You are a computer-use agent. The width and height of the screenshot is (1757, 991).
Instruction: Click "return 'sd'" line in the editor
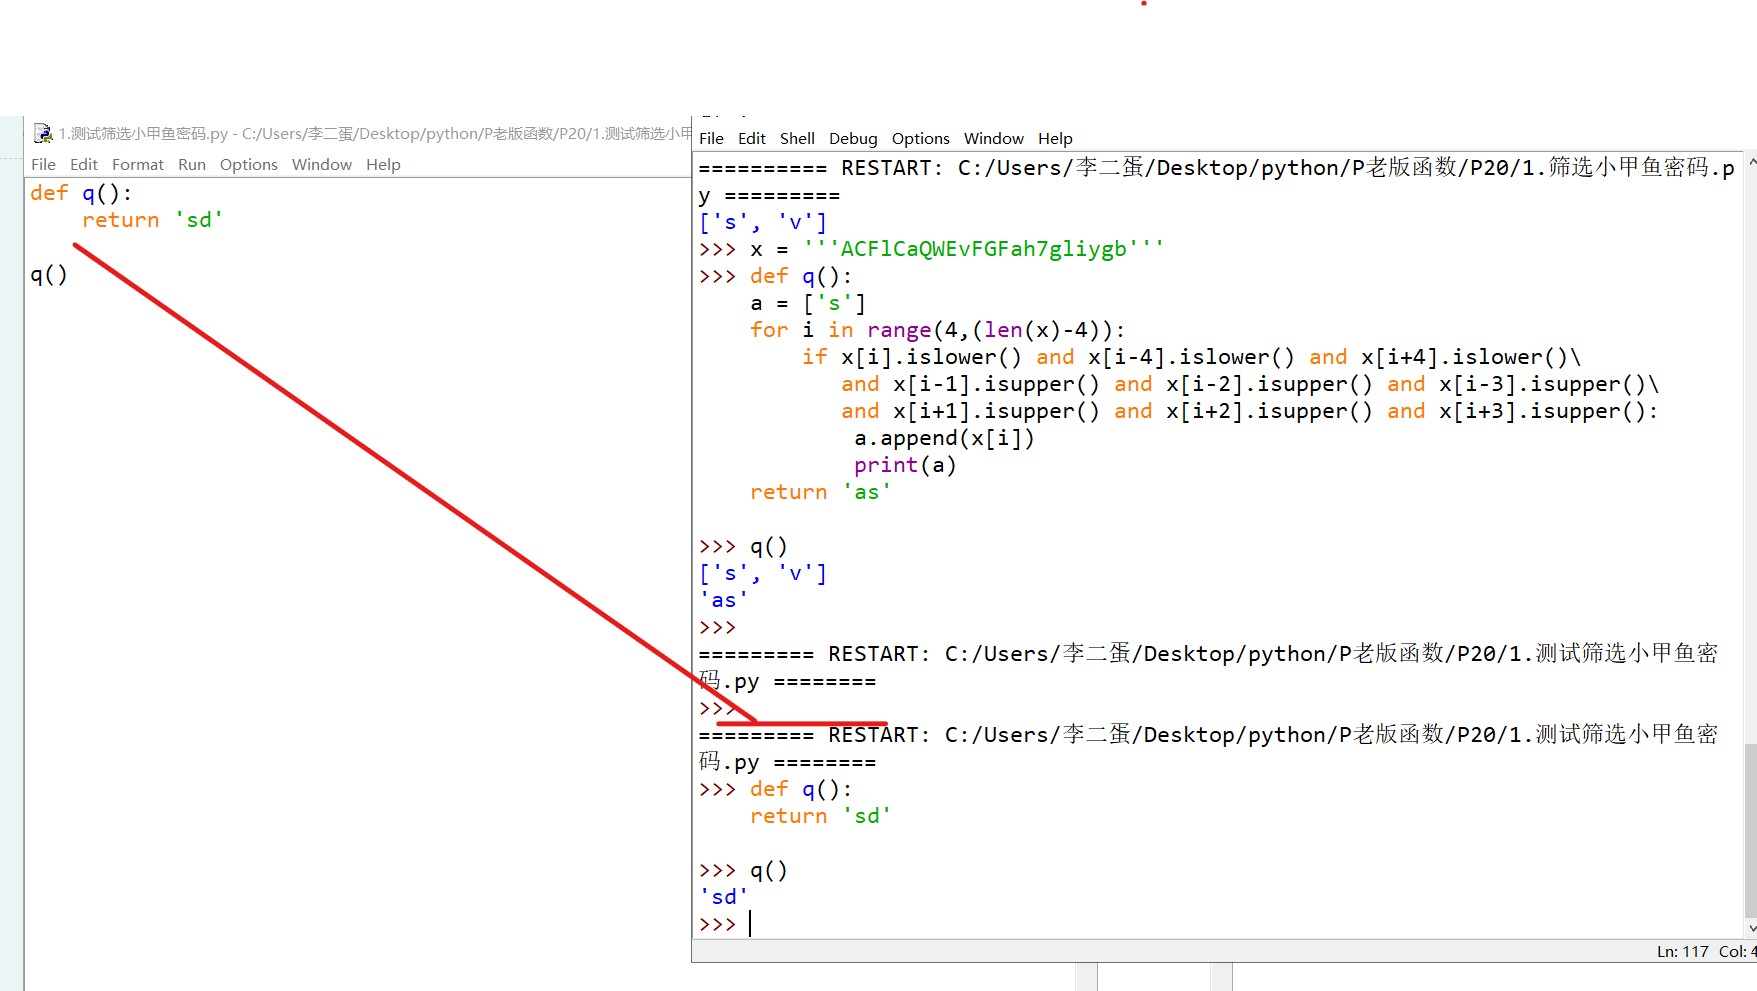pos(152,220)
